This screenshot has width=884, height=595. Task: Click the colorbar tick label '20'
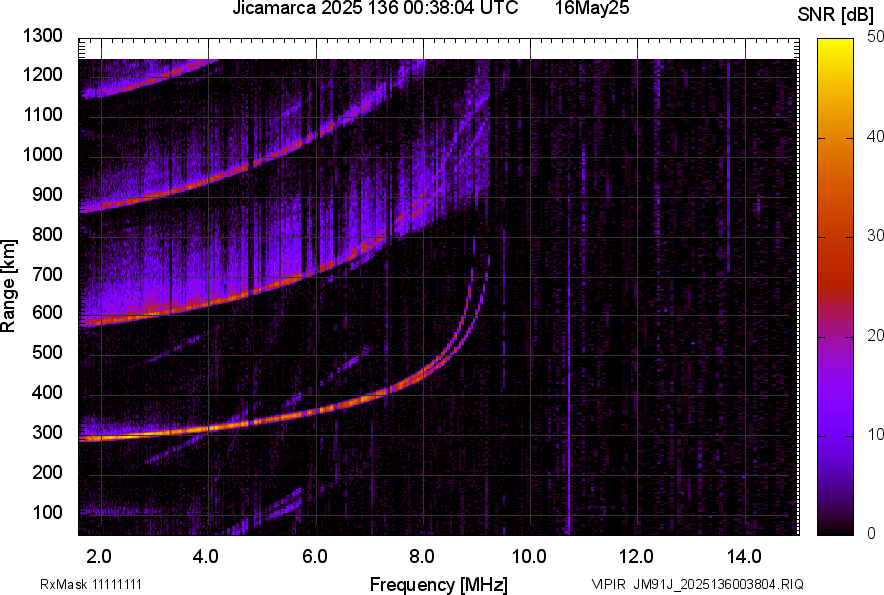[x=875, y=335]
